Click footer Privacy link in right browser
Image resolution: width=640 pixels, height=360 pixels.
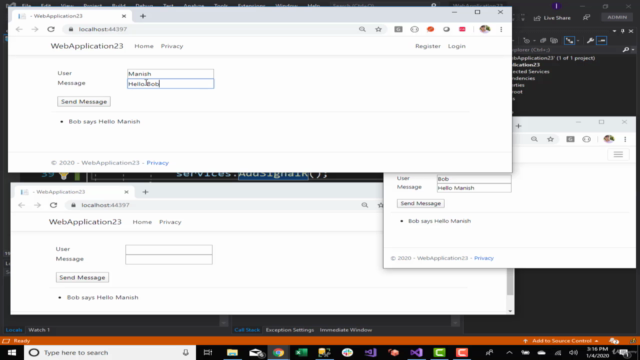click(484, 258)
